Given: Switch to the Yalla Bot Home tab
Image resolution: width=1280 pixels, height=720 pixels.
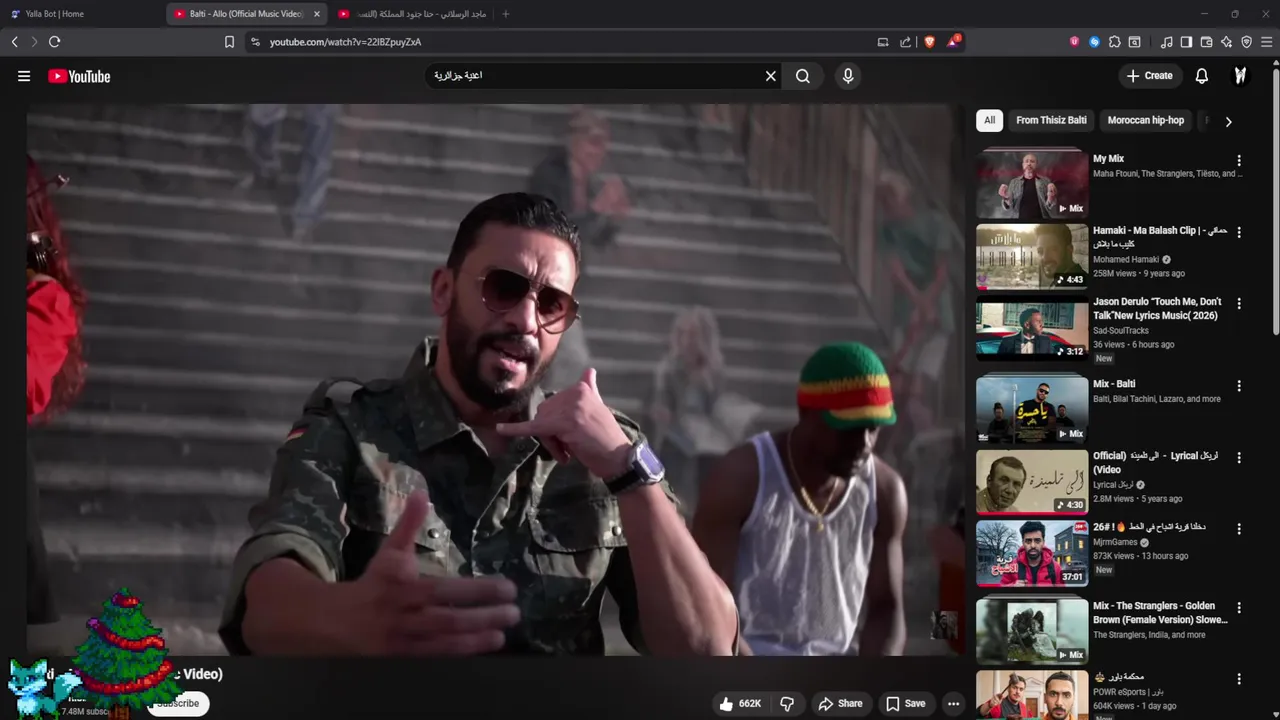Looking at the screenshot, I should pos(80,14).
